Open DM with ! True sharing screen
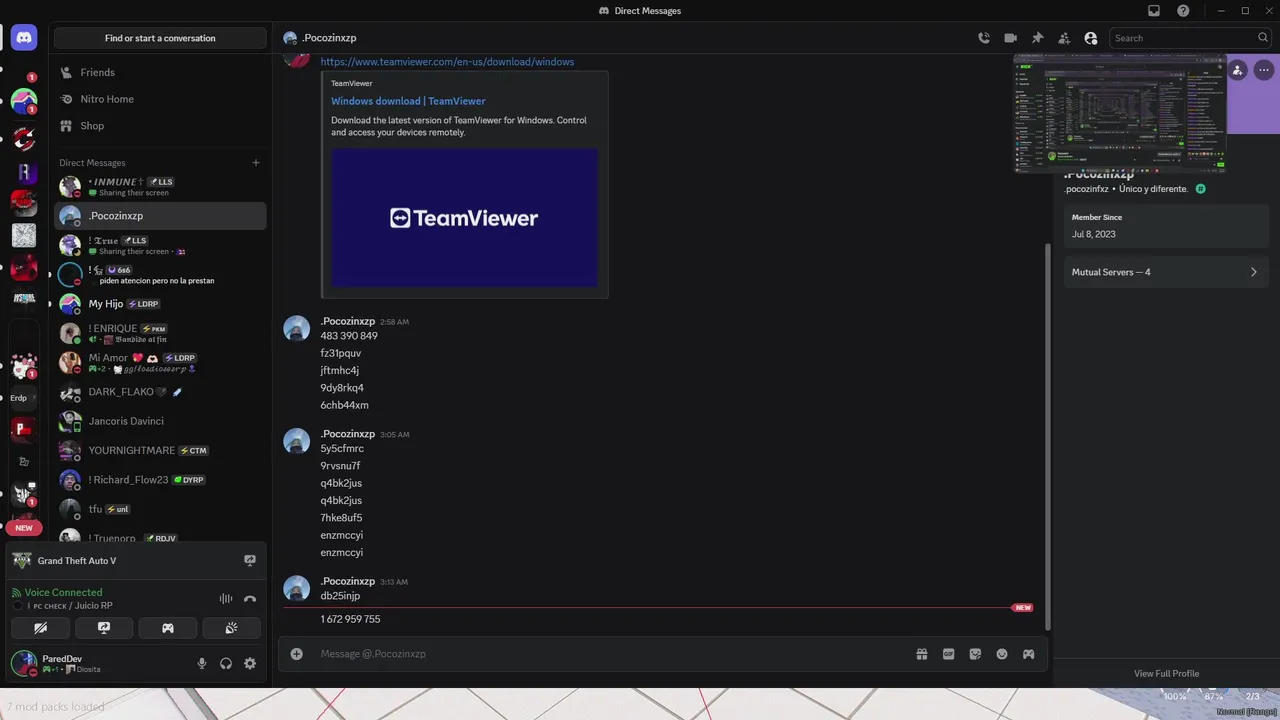Viewport: 1280px width, 720px height. pos(160,245)
